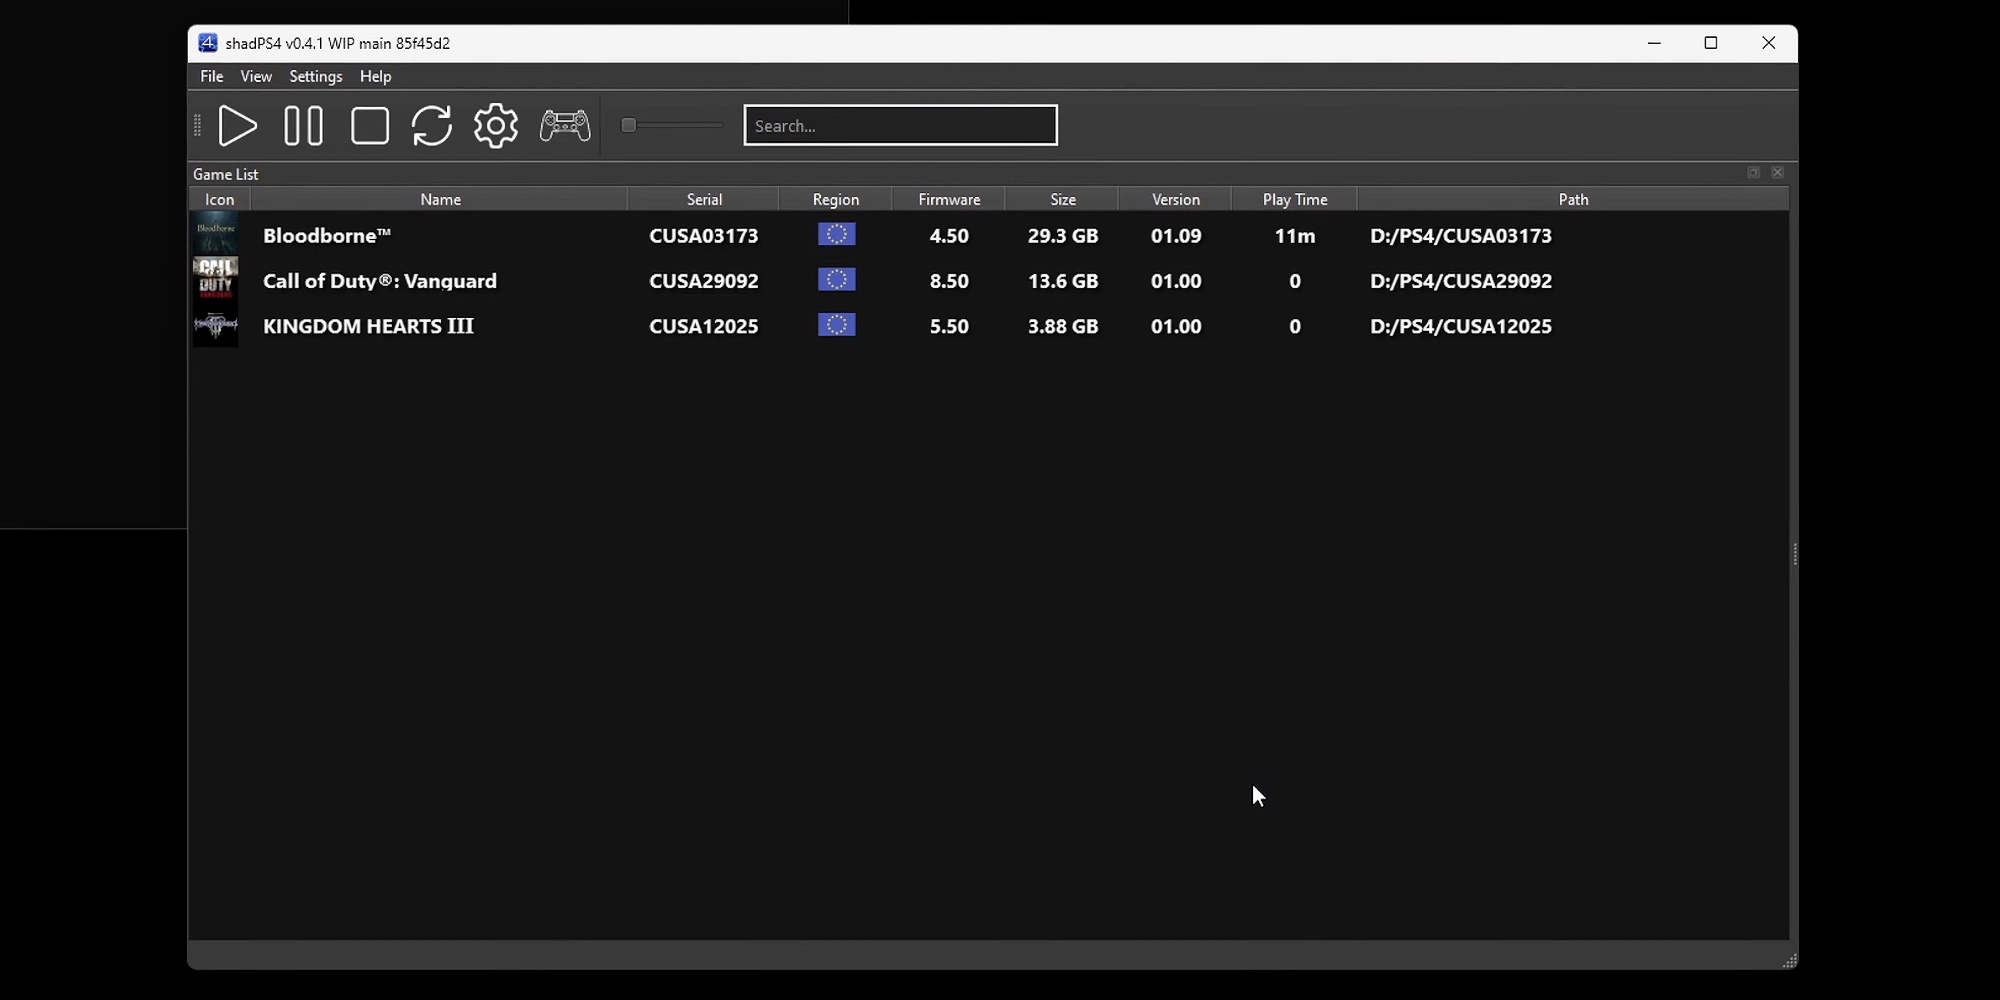Viewport: 2000px width, 1000px height.
Task: Sort by the Play Time column header
Action: click(x=1294, y=199)
